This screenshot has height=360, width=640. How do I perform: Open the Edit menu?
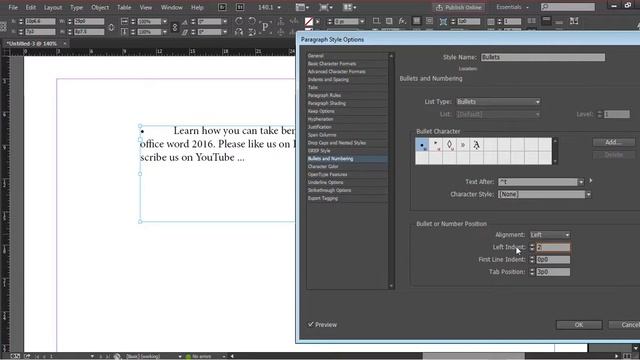[31, 7]
